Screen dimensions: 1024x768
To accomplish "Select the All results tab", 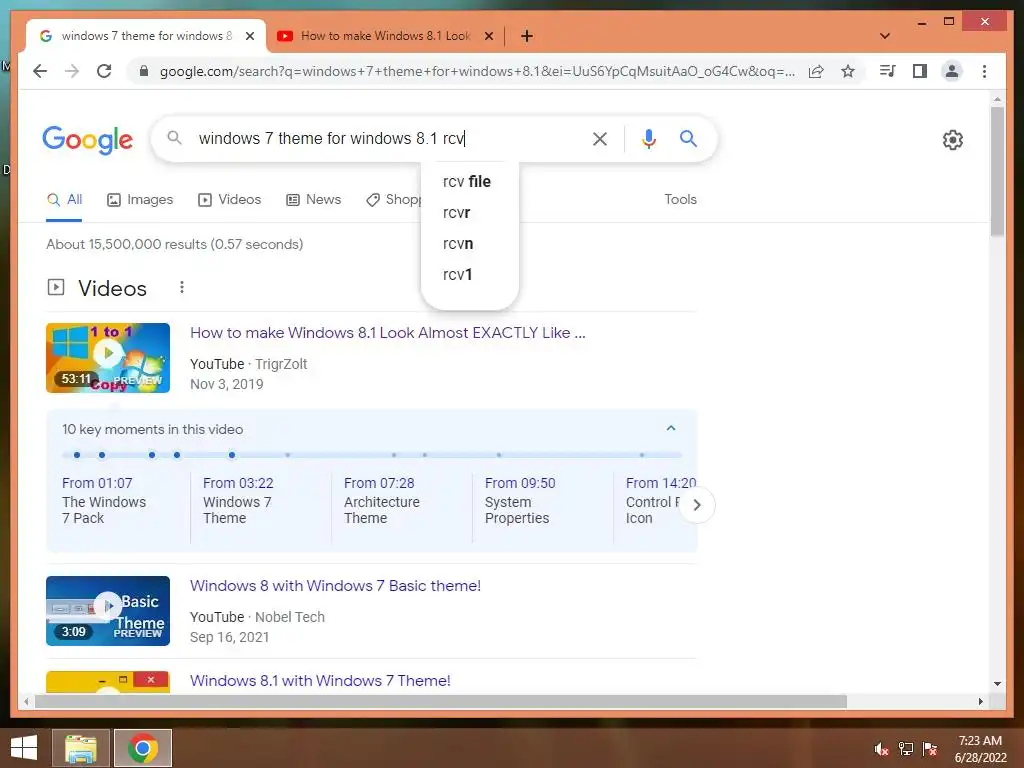I will pos(64,200).
